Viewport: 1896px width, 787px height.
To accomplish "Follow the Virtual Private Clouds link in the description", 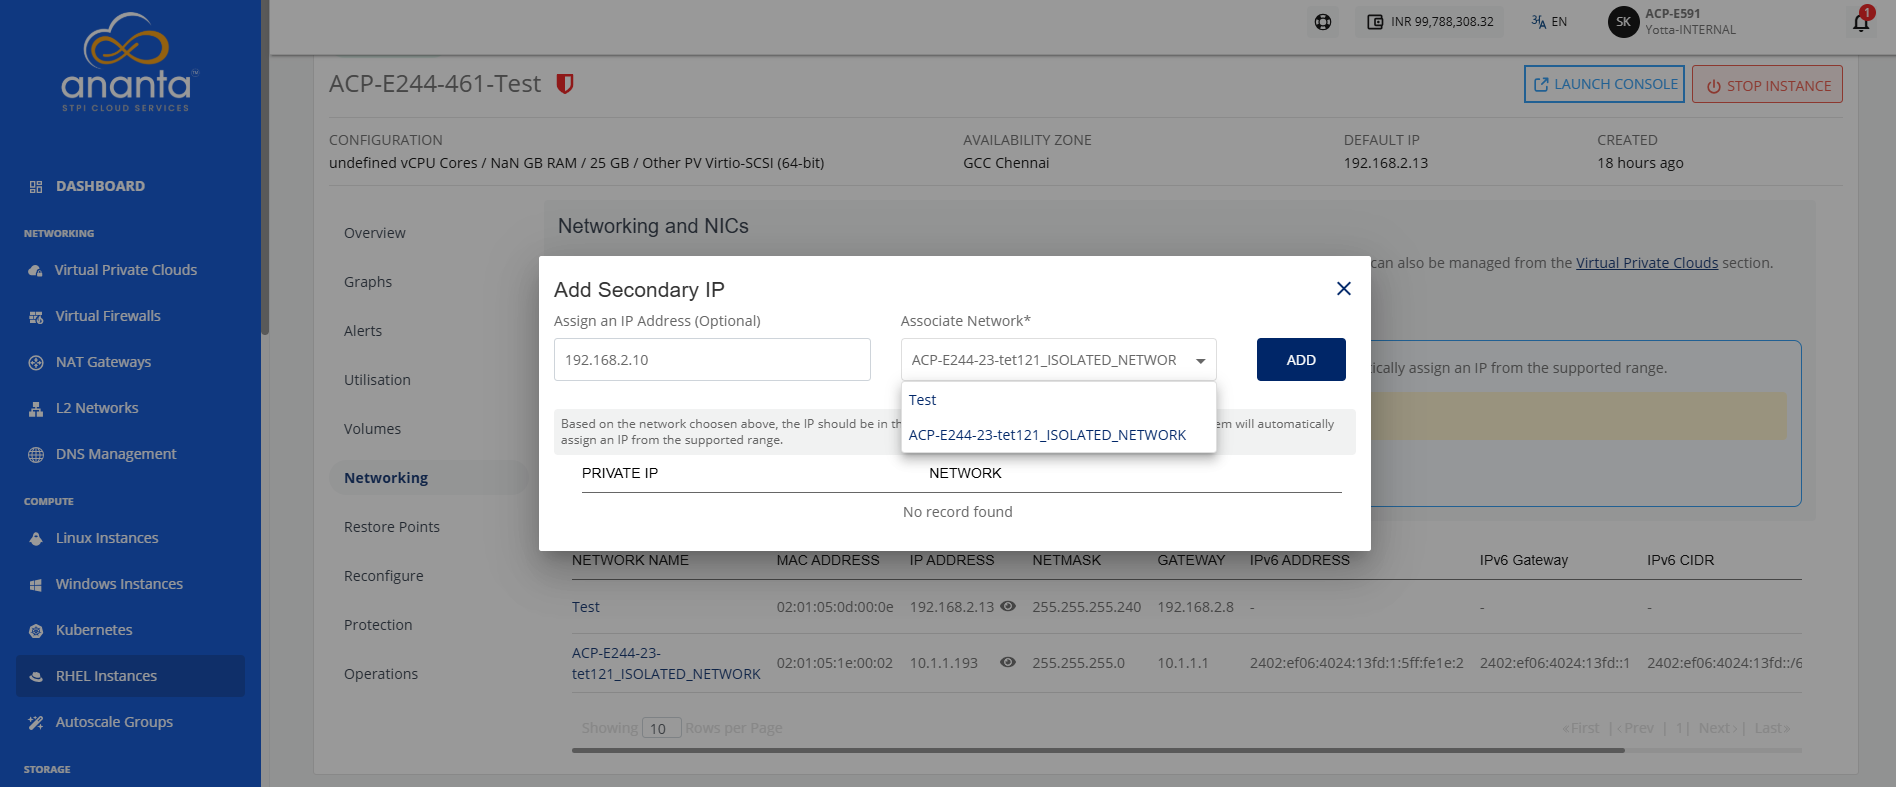I will [1647, 263].
